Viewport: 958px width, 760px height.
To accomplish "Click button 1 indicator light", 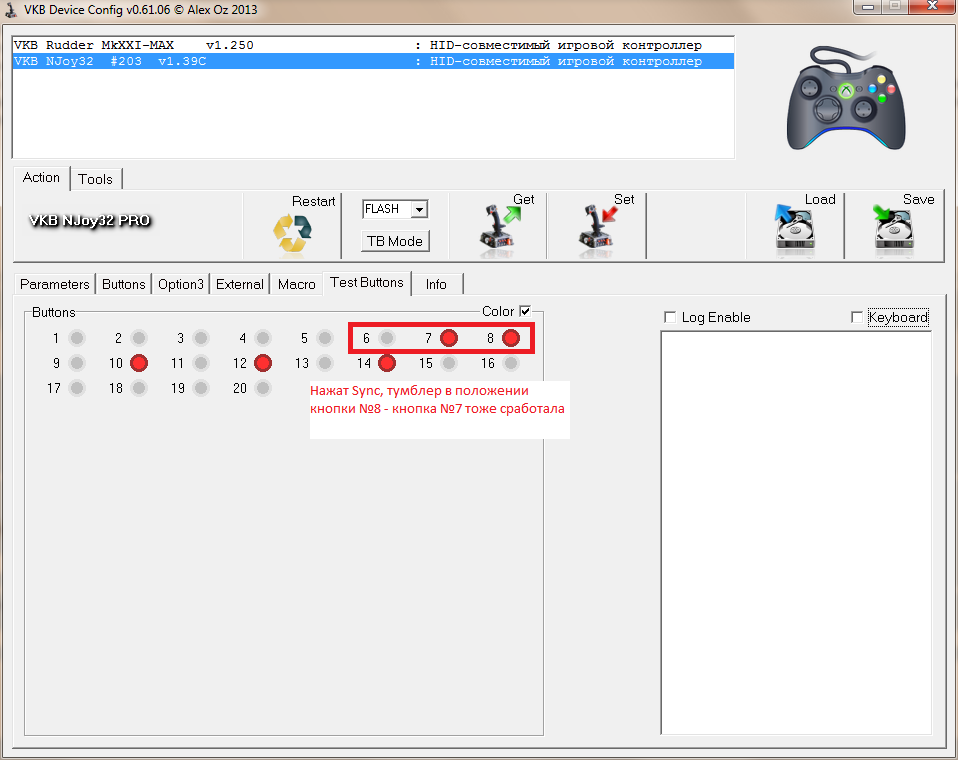I will point(77,338).
